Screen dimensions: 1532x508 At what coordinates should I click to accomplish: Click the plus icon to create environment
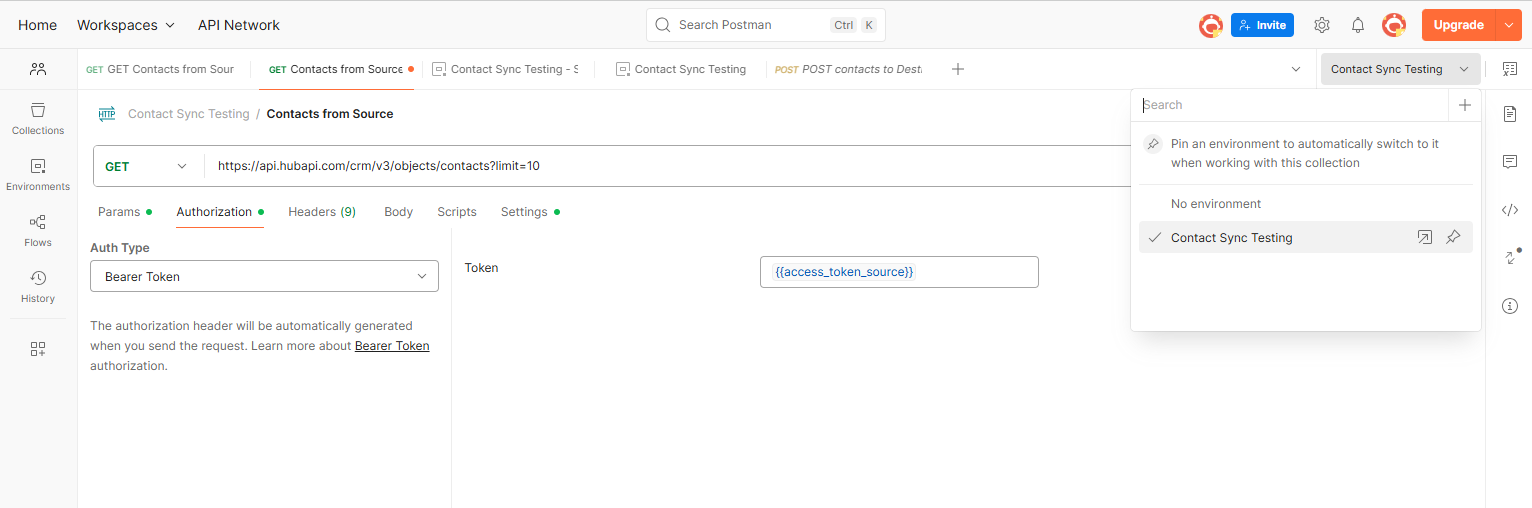(x=1465, y=105)
